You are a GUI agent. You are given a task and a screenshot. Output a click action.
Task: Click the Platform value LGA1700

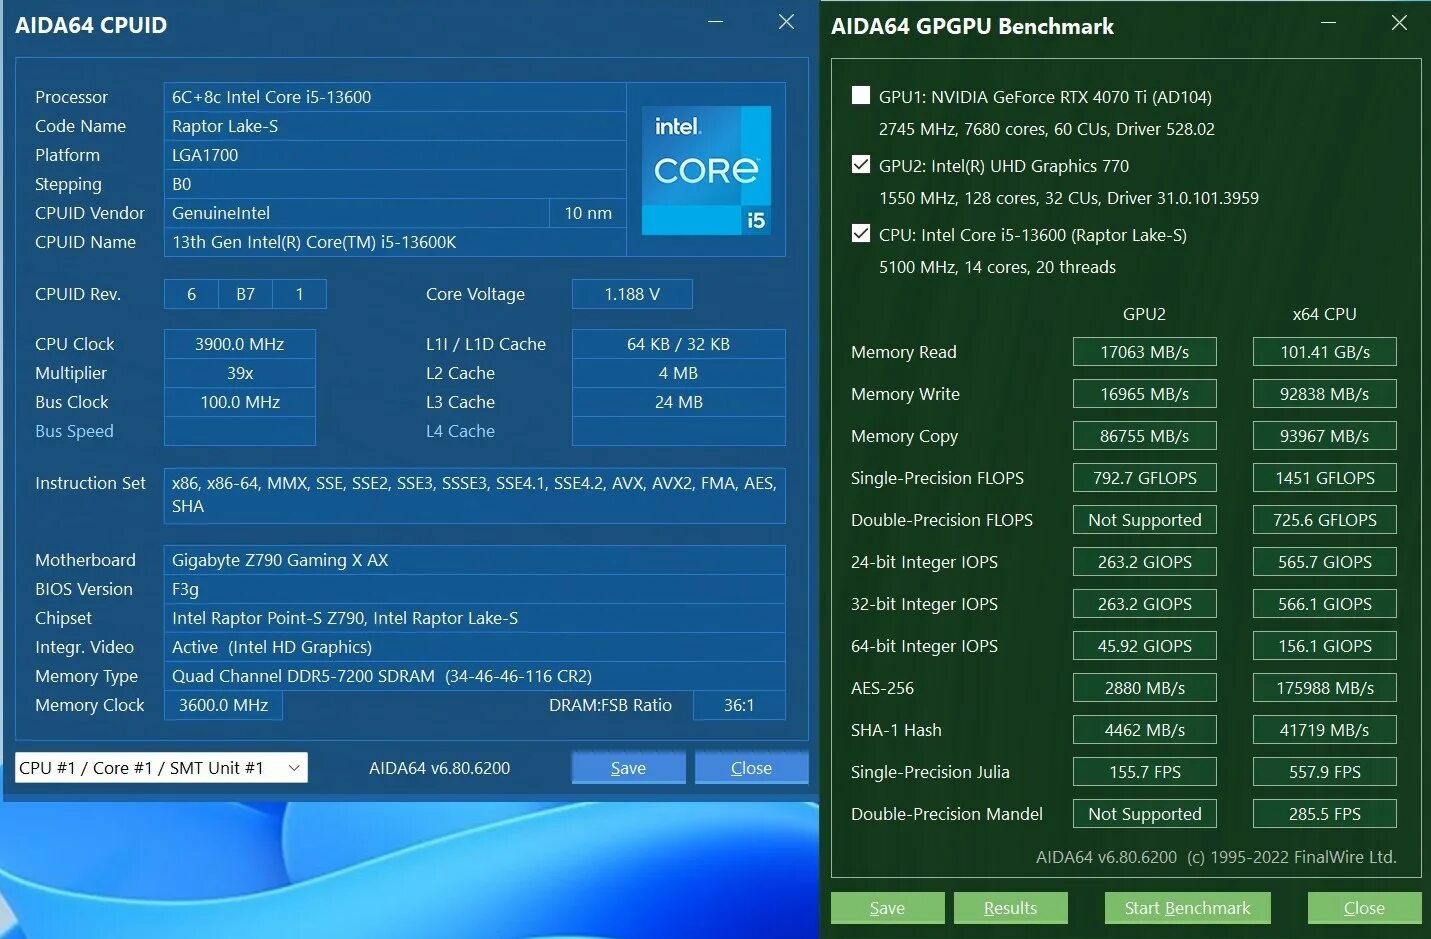point(395,155)
